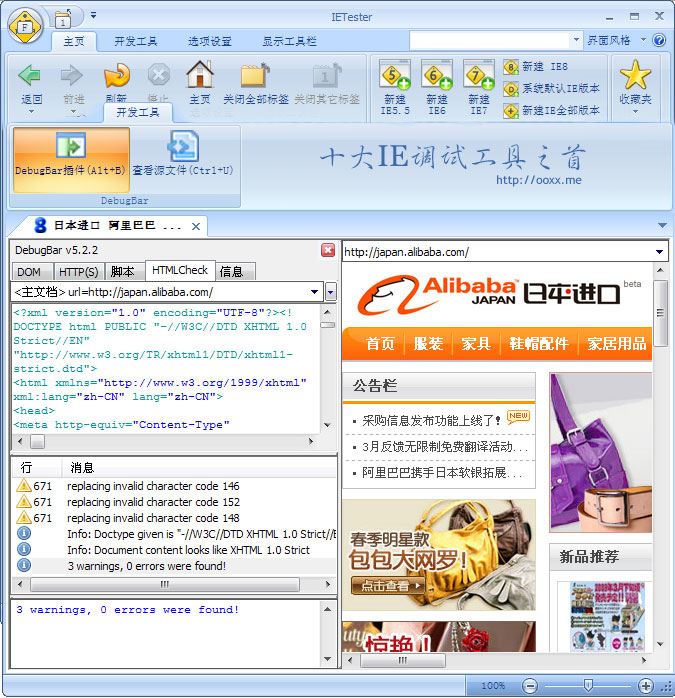Viewport: 675px width, 698px height.
Task: Open the Favorites star menu
Action: click(x=635, y=87)
